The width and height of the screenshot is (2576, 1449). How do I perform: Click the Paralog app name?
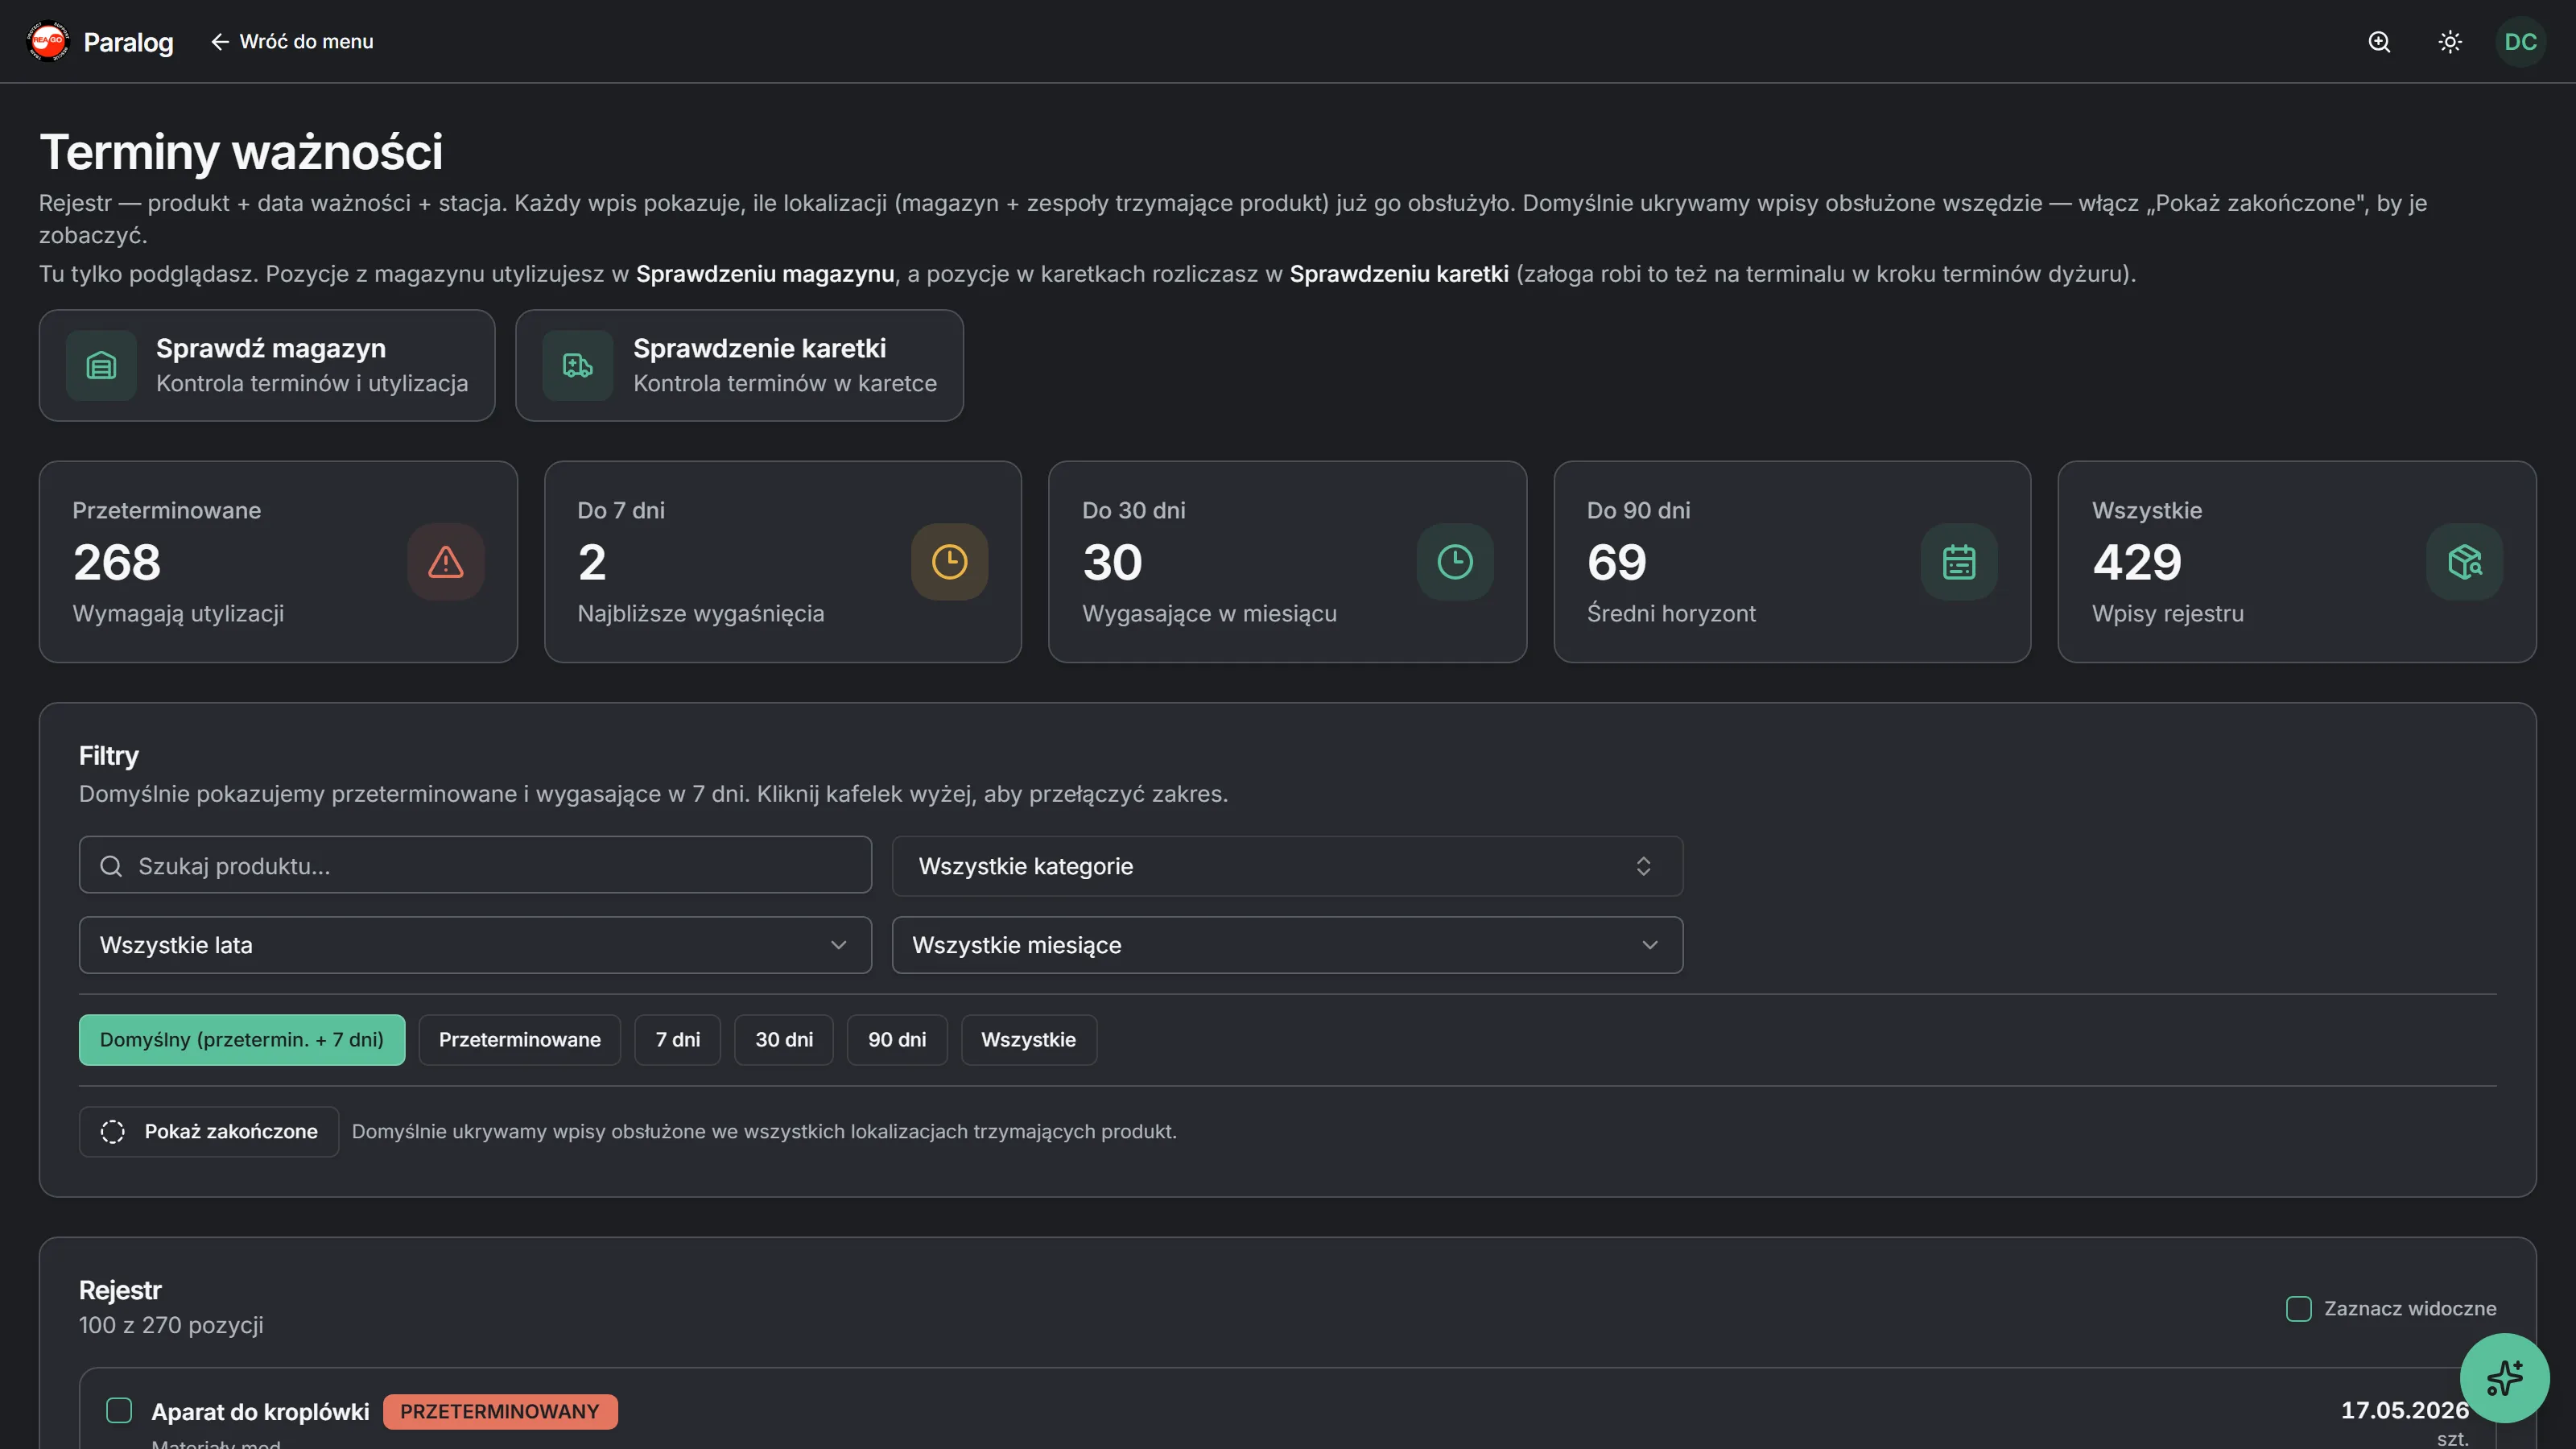128,42
